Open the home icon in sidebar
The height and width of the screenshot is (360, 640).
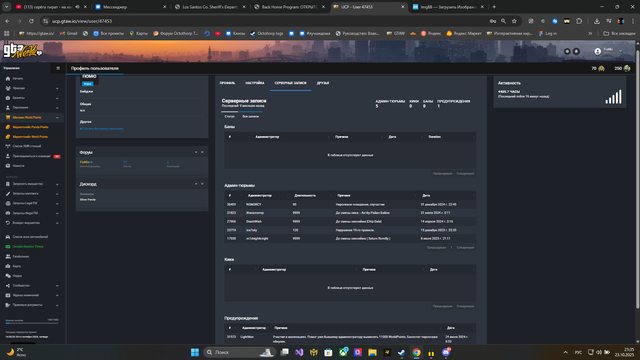point(8,78)
